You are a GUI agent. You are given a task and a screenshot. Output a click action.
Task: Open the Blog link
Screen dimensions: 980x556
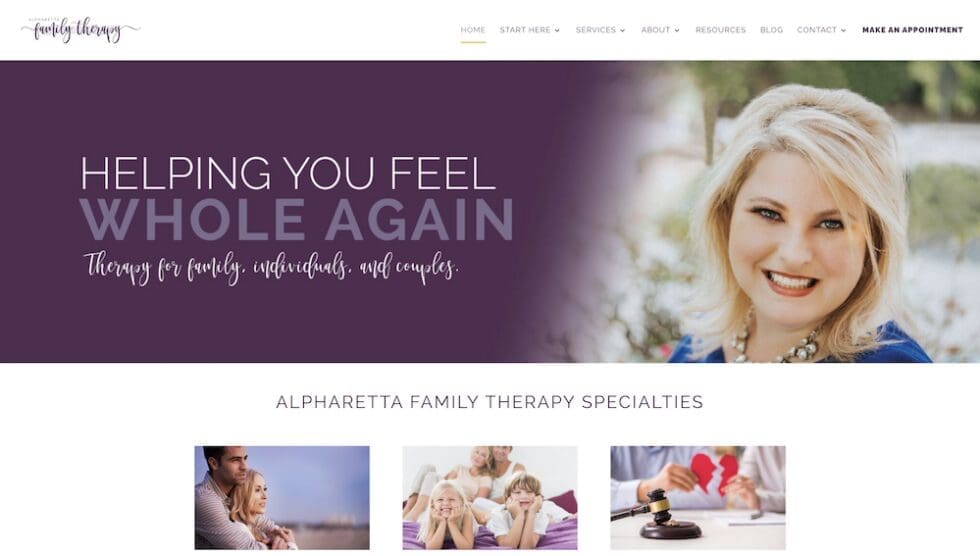click(771, 30)
